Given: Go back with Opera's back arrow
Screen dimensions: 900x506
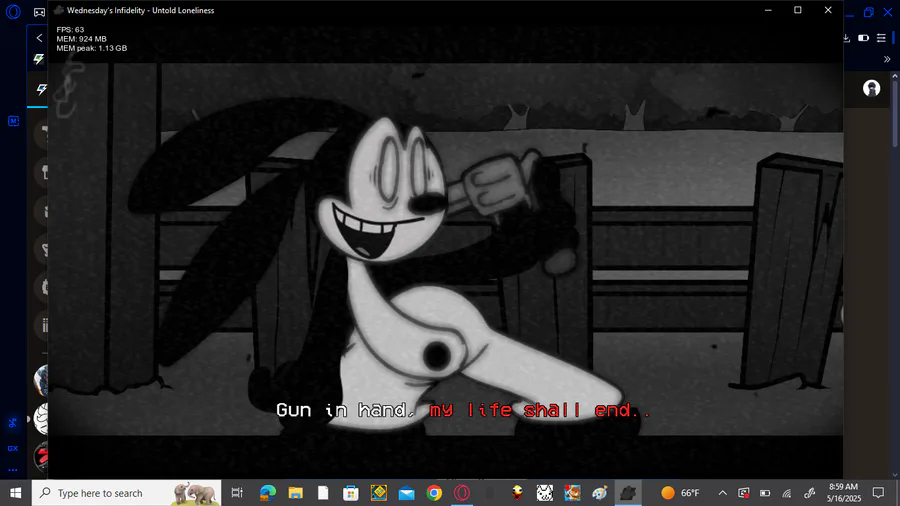Looking at the screenshot, I should tap(39, 38).
